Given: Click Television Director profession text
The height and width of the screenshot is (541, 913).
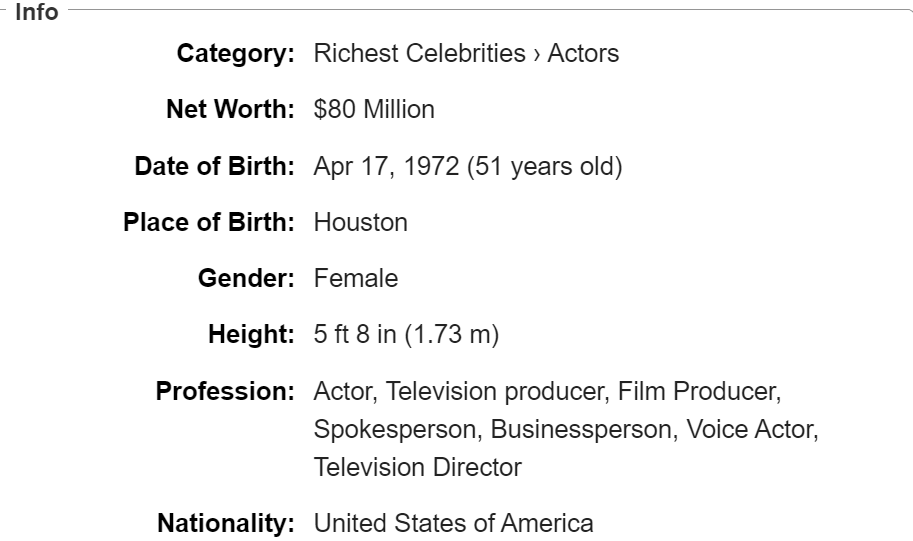Looking at the screenshot, I should click(417, 468).
